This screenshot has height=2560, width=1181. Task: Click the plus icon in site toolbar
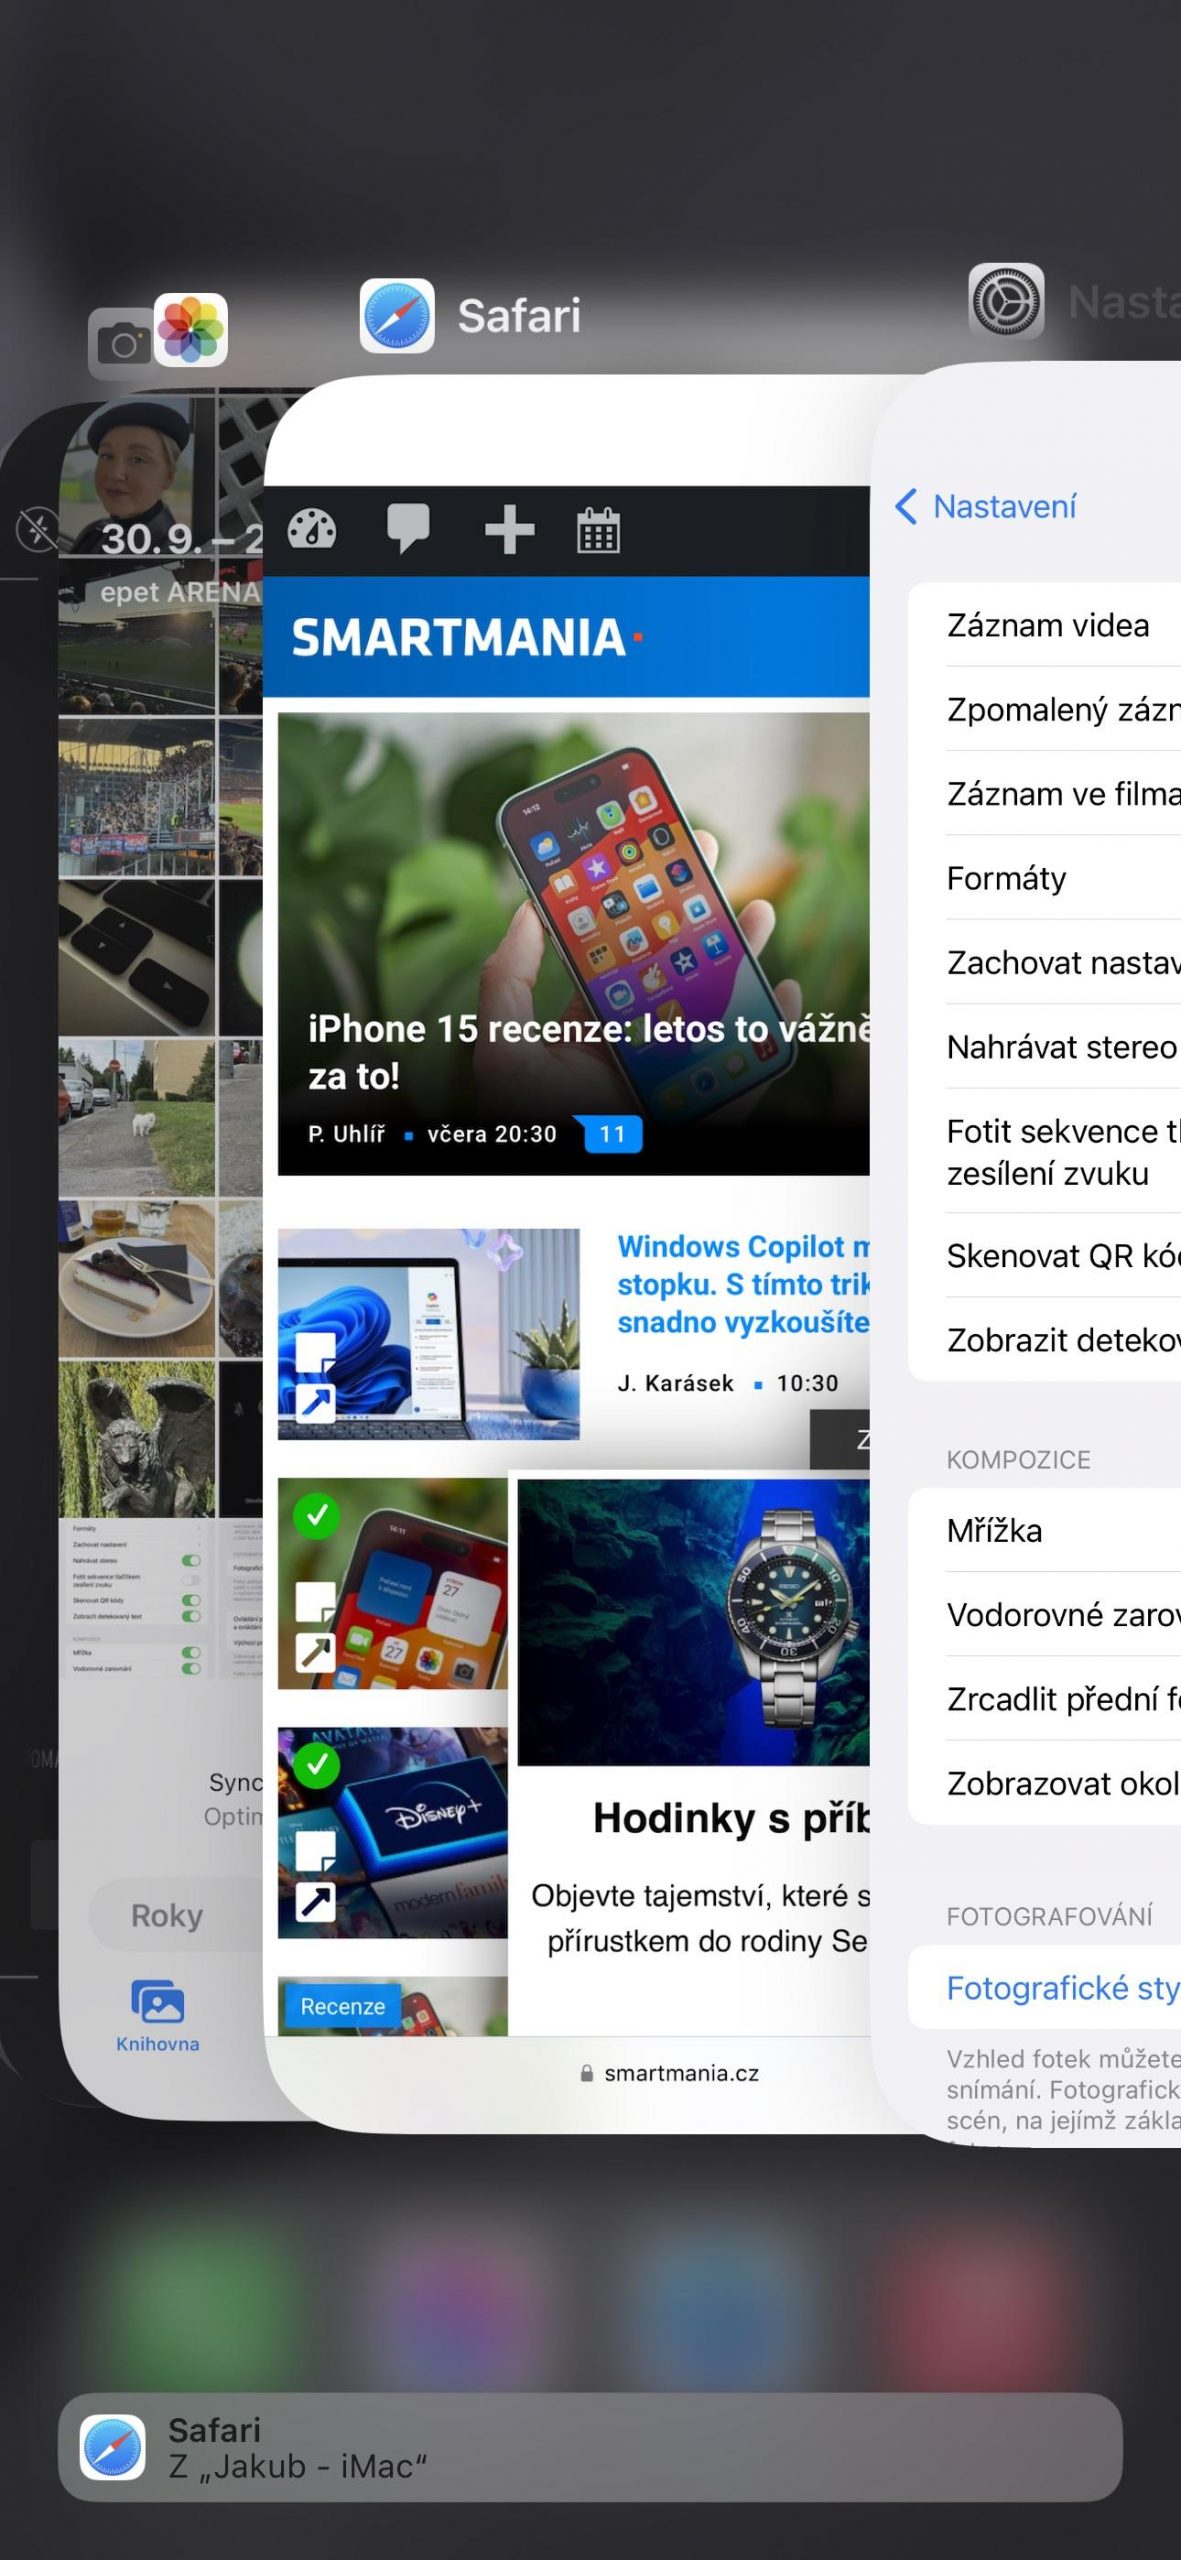(509, 529)
